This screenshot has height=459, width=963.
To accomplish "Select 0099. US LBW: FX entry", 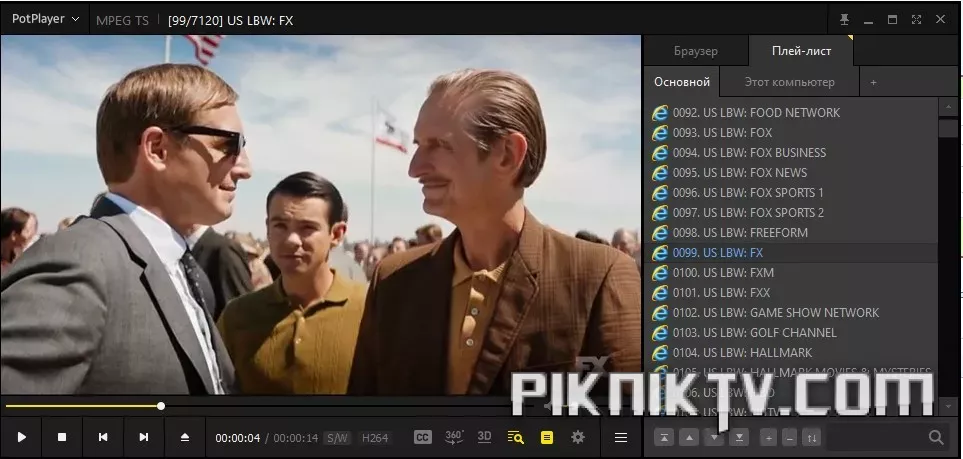I will 791,253.
